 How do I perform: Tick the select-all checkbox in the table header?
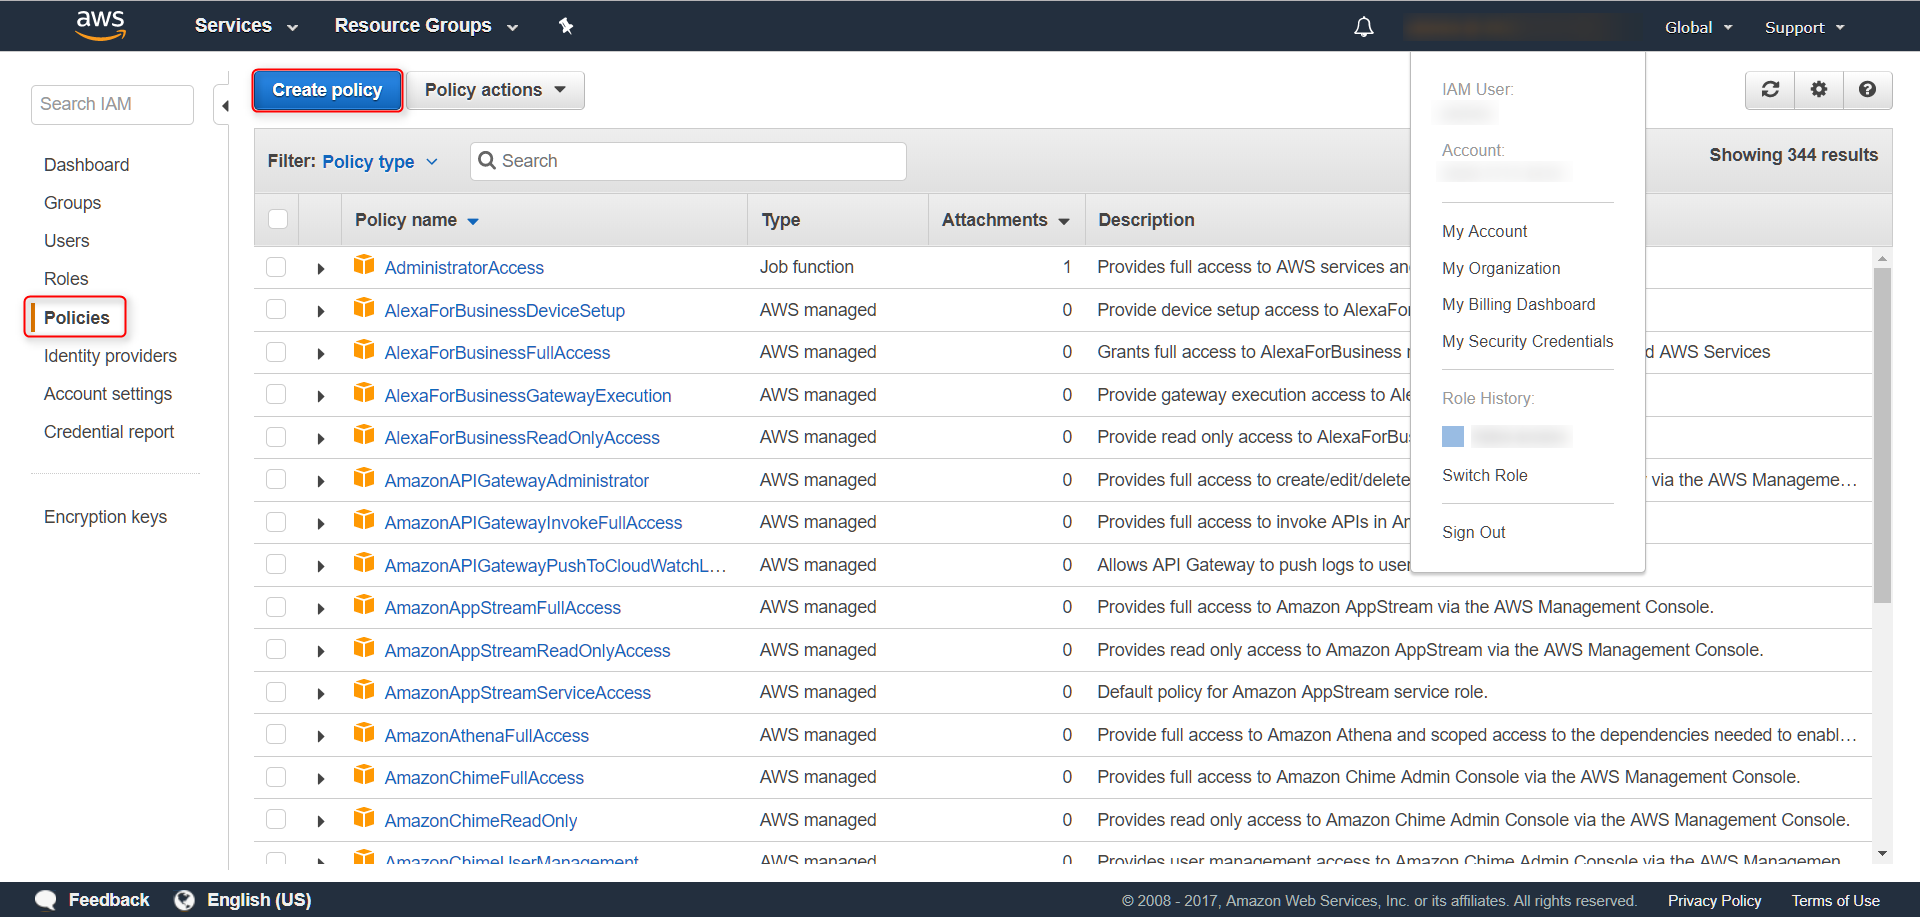point(278,219)
